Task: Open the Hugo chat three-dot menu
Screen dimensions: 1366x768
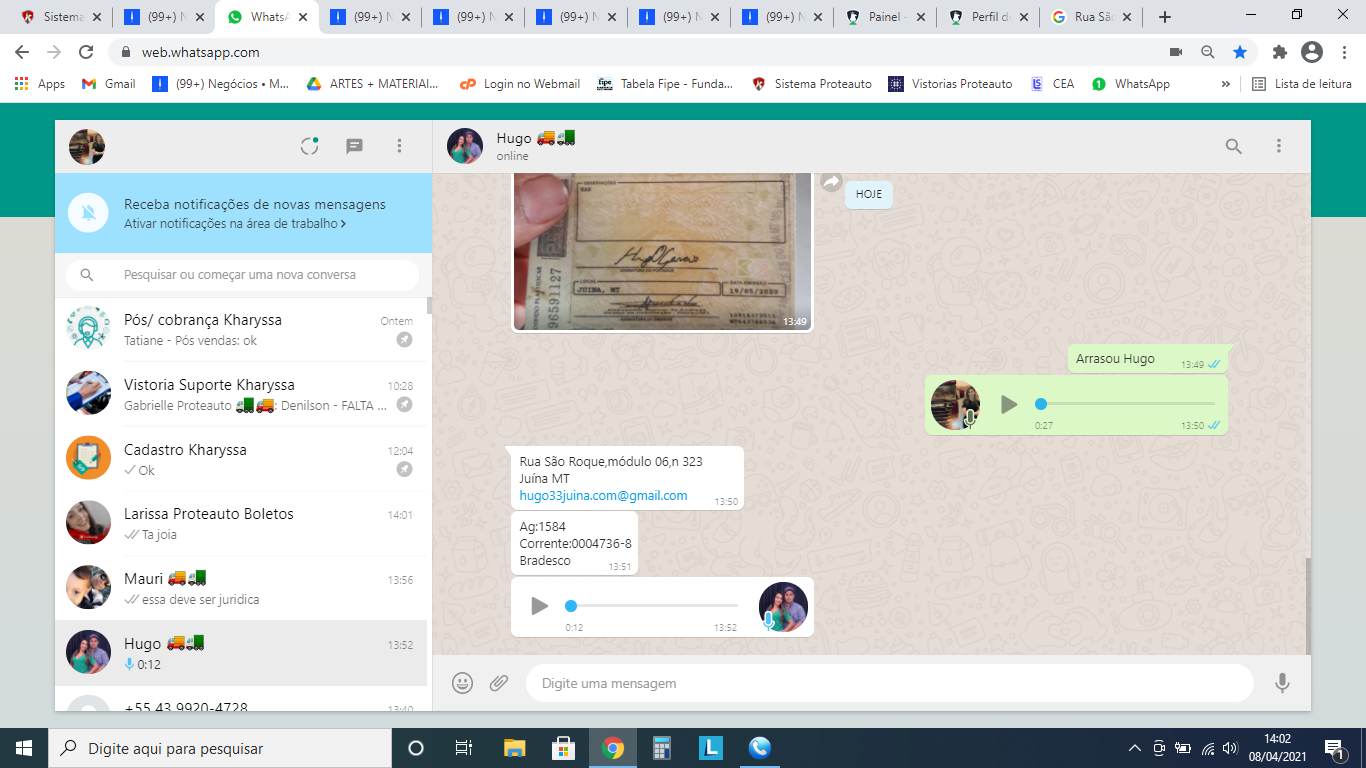Action: (1278, 146)
